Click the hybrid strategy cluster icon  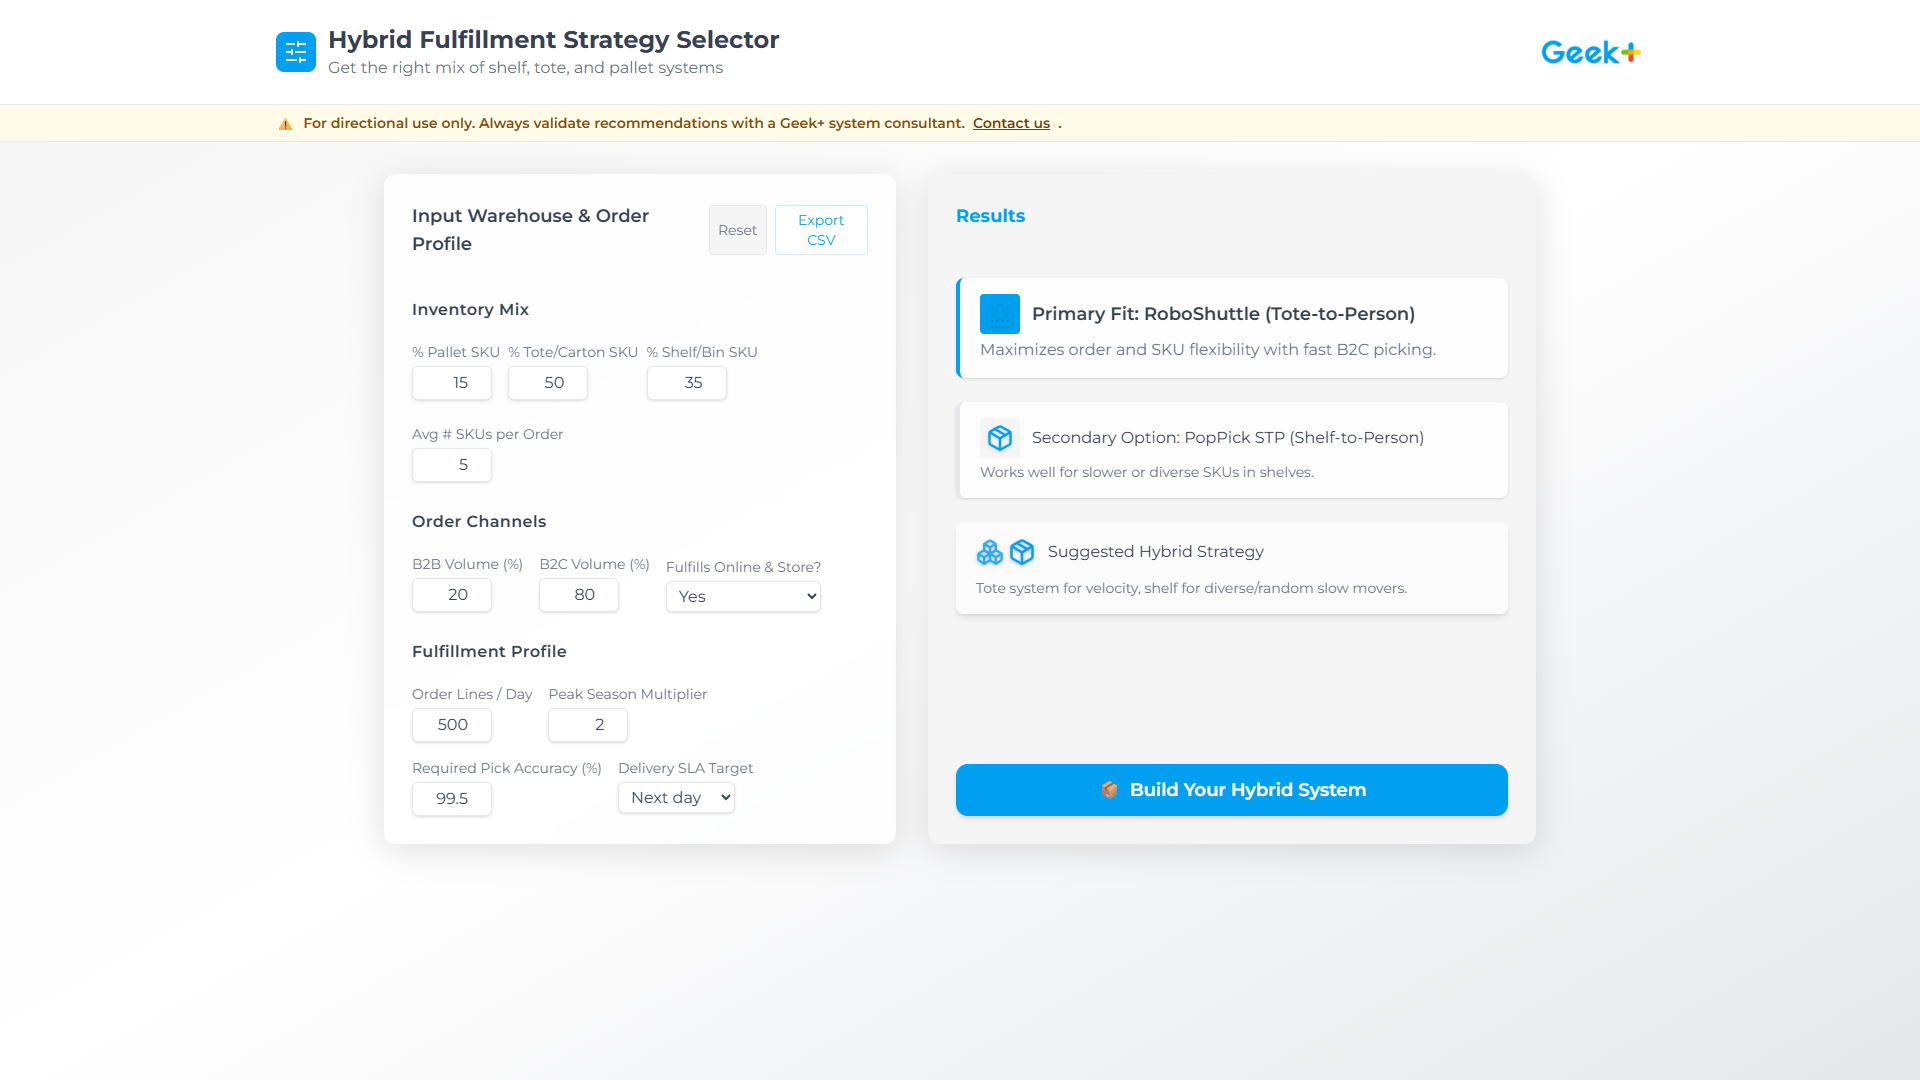(990, 552)
